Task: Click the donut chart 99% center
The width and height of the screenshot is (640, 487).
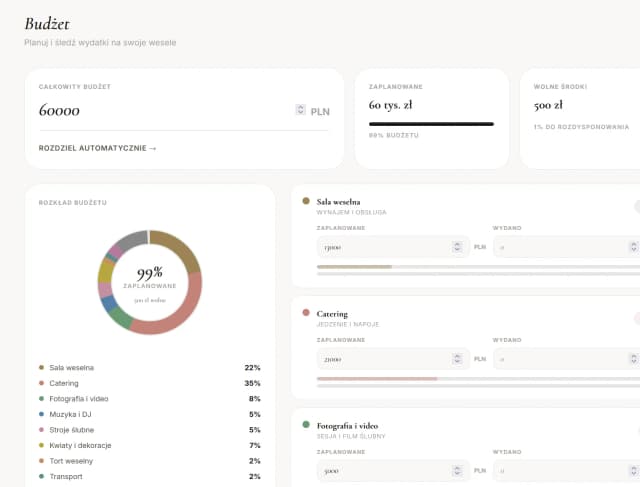Action: [x=150, y=273]
